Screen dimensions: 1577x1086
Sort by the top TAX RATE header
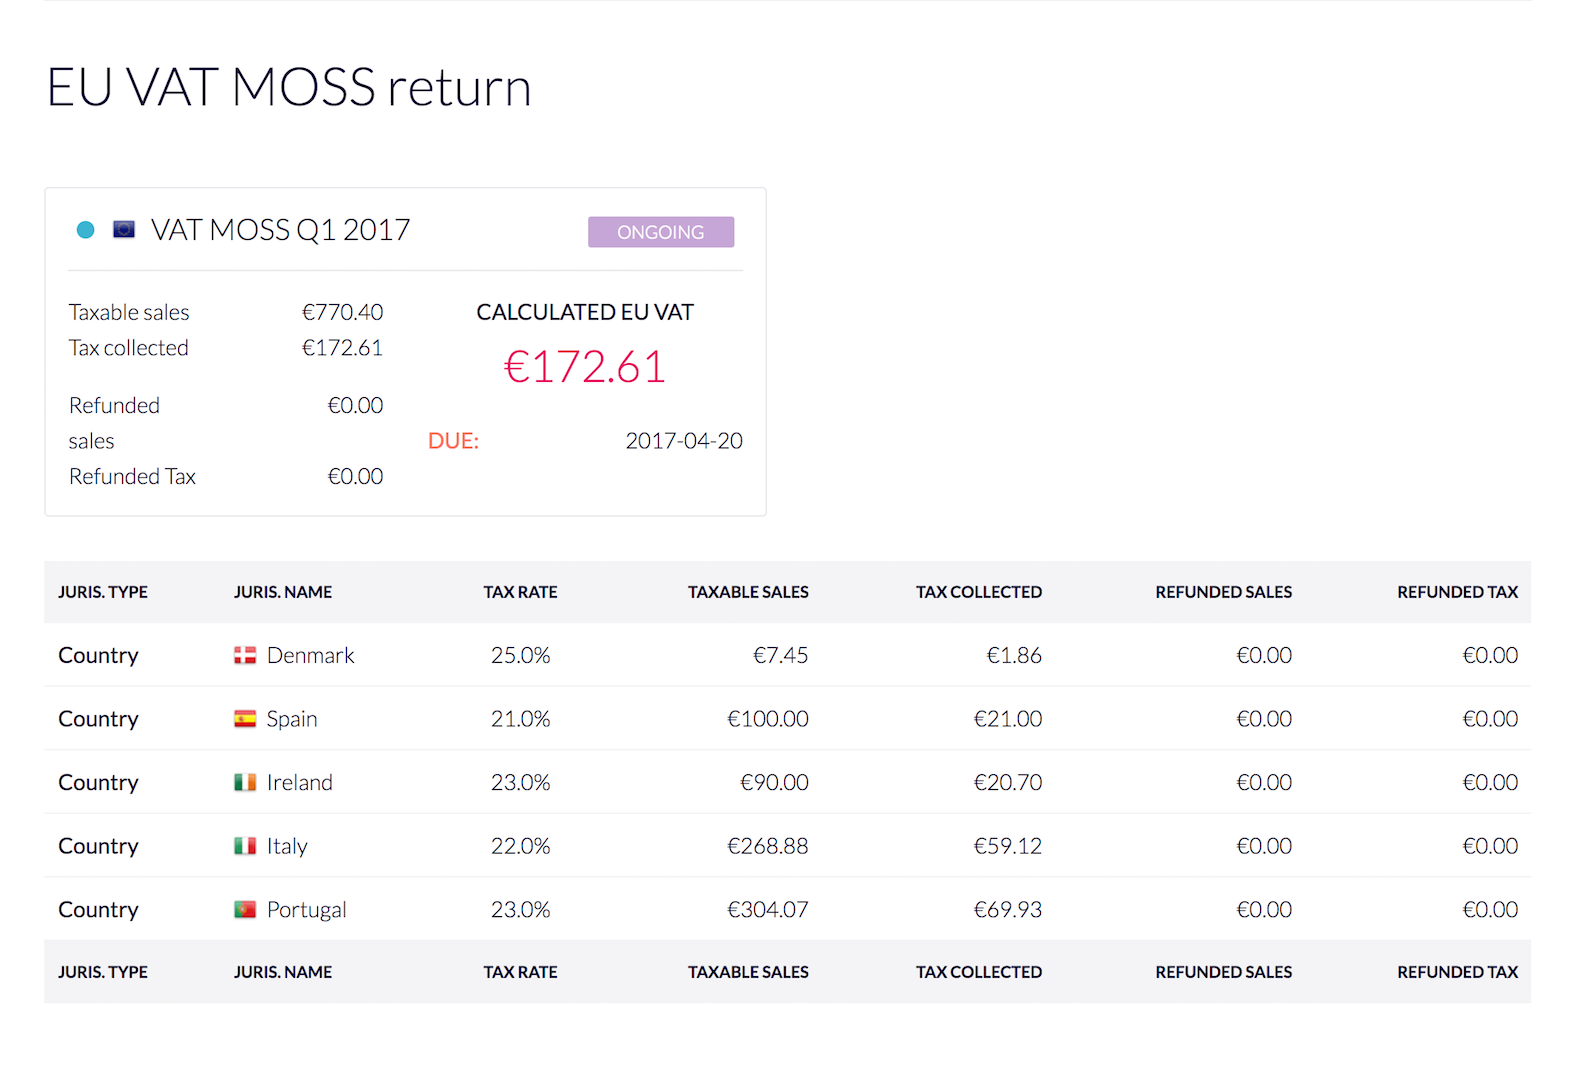pyautogui.click(x=521, y=592)
